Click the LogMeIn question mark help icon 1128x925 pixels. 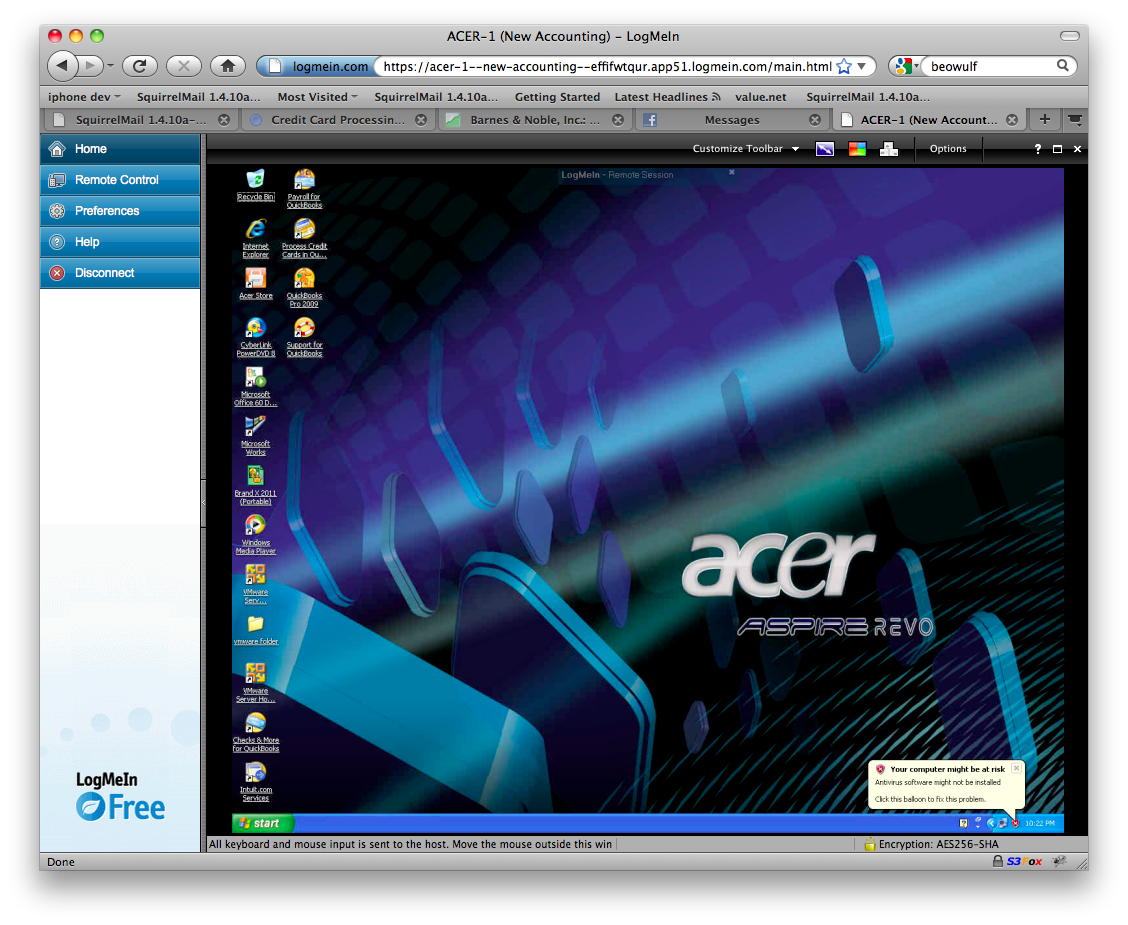1037,149
